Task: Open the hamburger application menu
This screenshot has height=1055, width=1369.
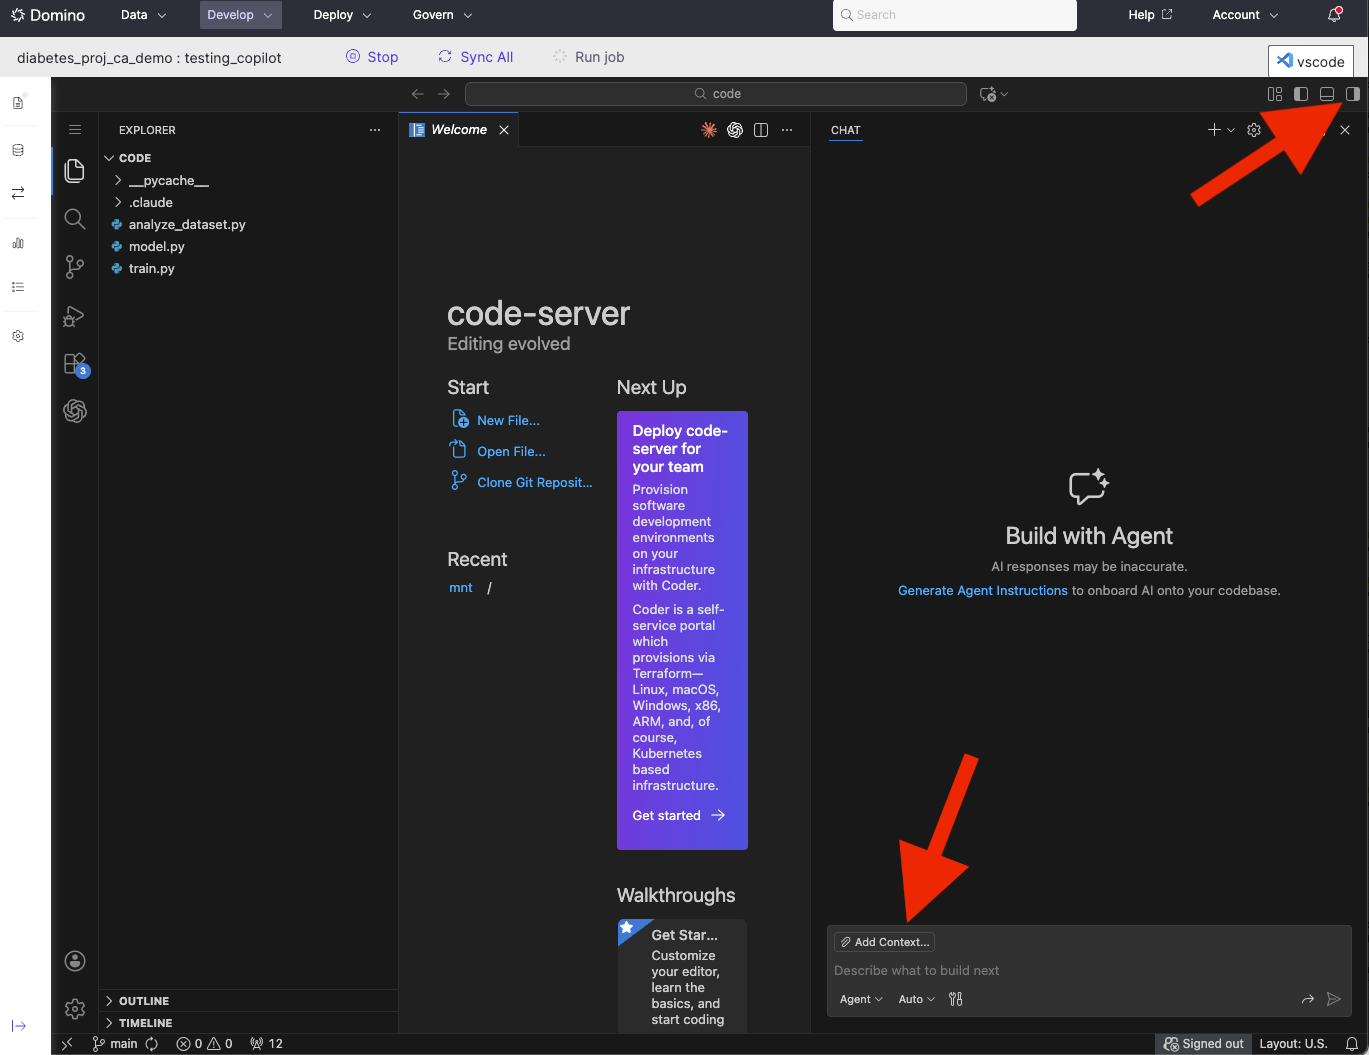Action: click(x=75, y=130)
